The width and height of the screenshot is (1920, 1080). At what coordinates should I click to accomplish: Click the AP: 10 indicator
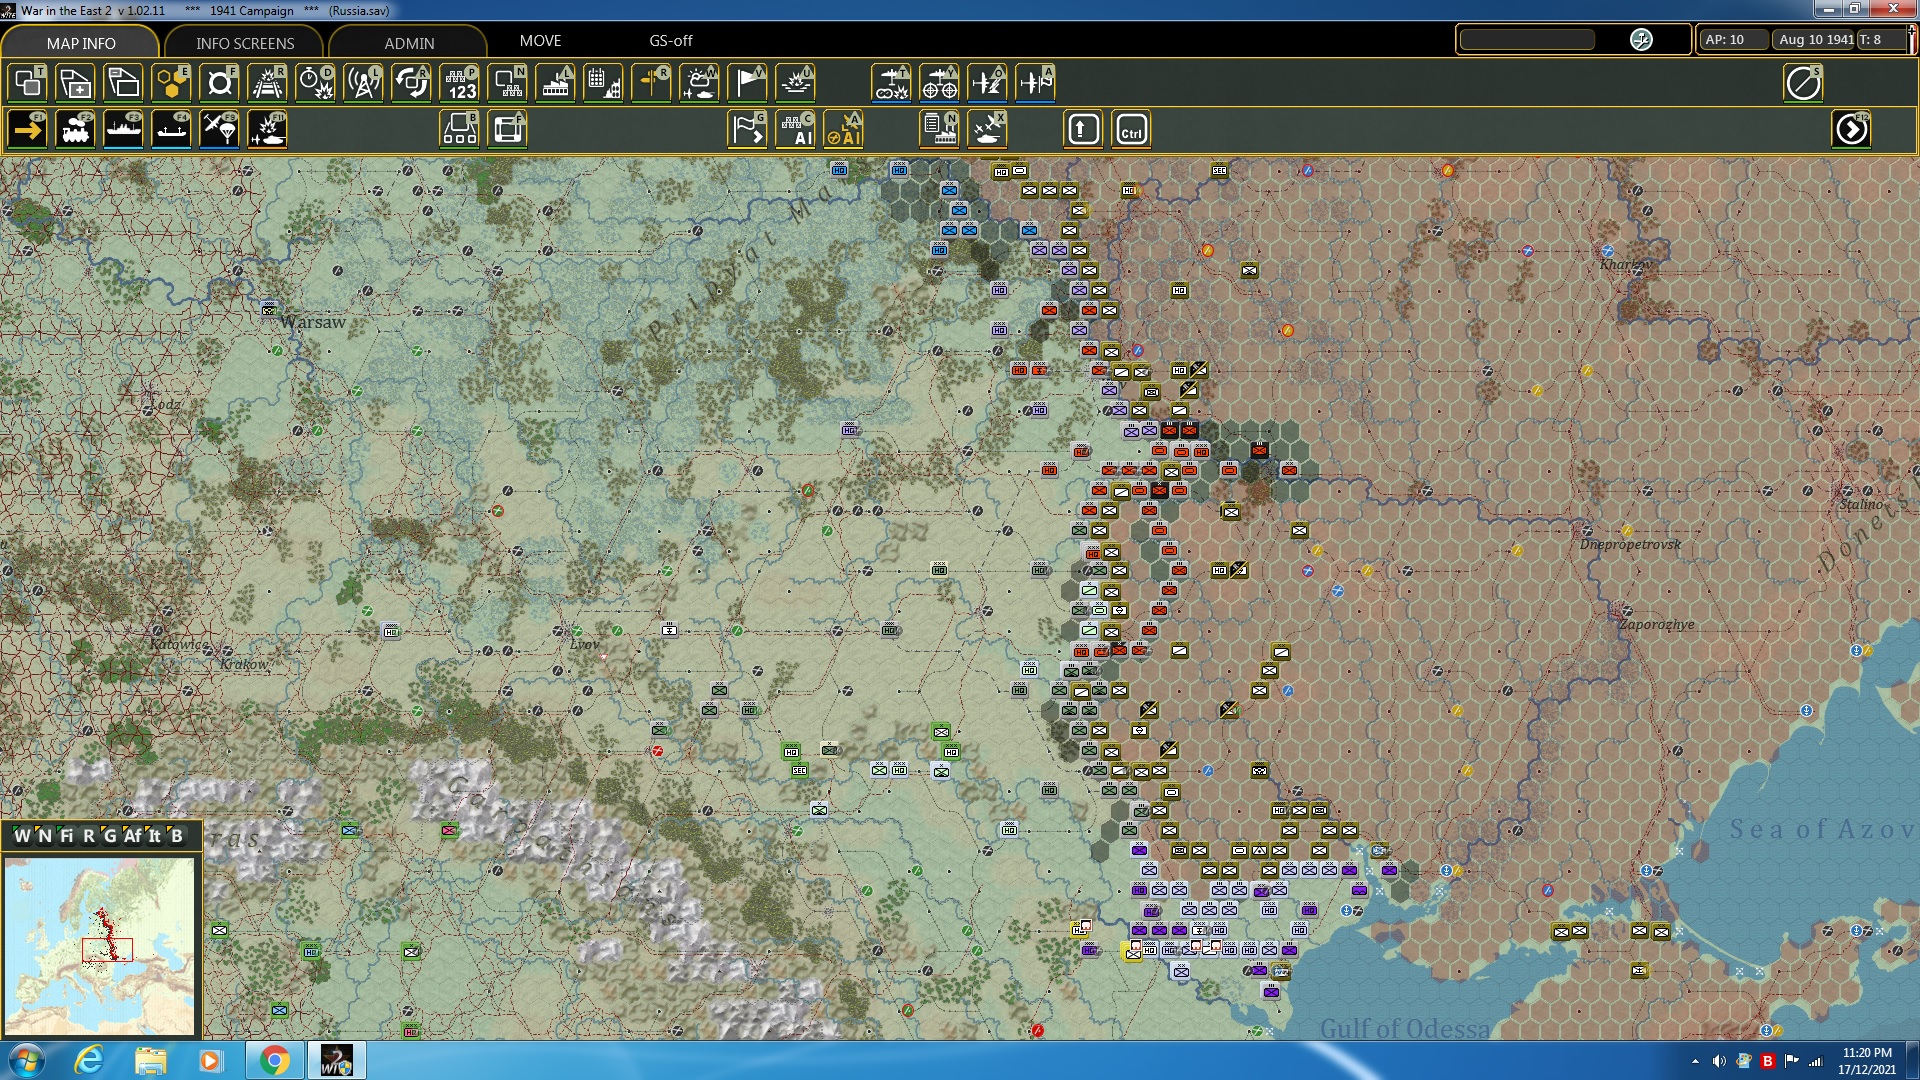[1725, 40]
